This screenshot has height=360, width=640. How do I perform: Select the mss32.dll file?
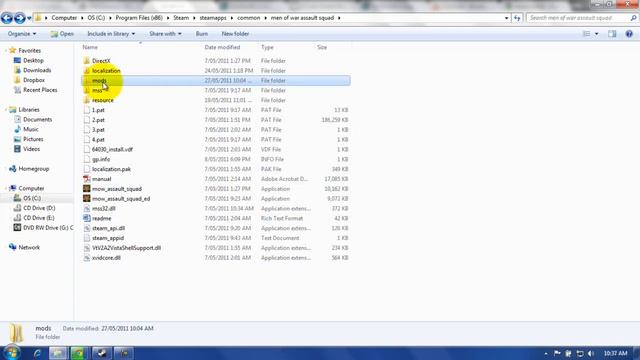coord(104,208)
